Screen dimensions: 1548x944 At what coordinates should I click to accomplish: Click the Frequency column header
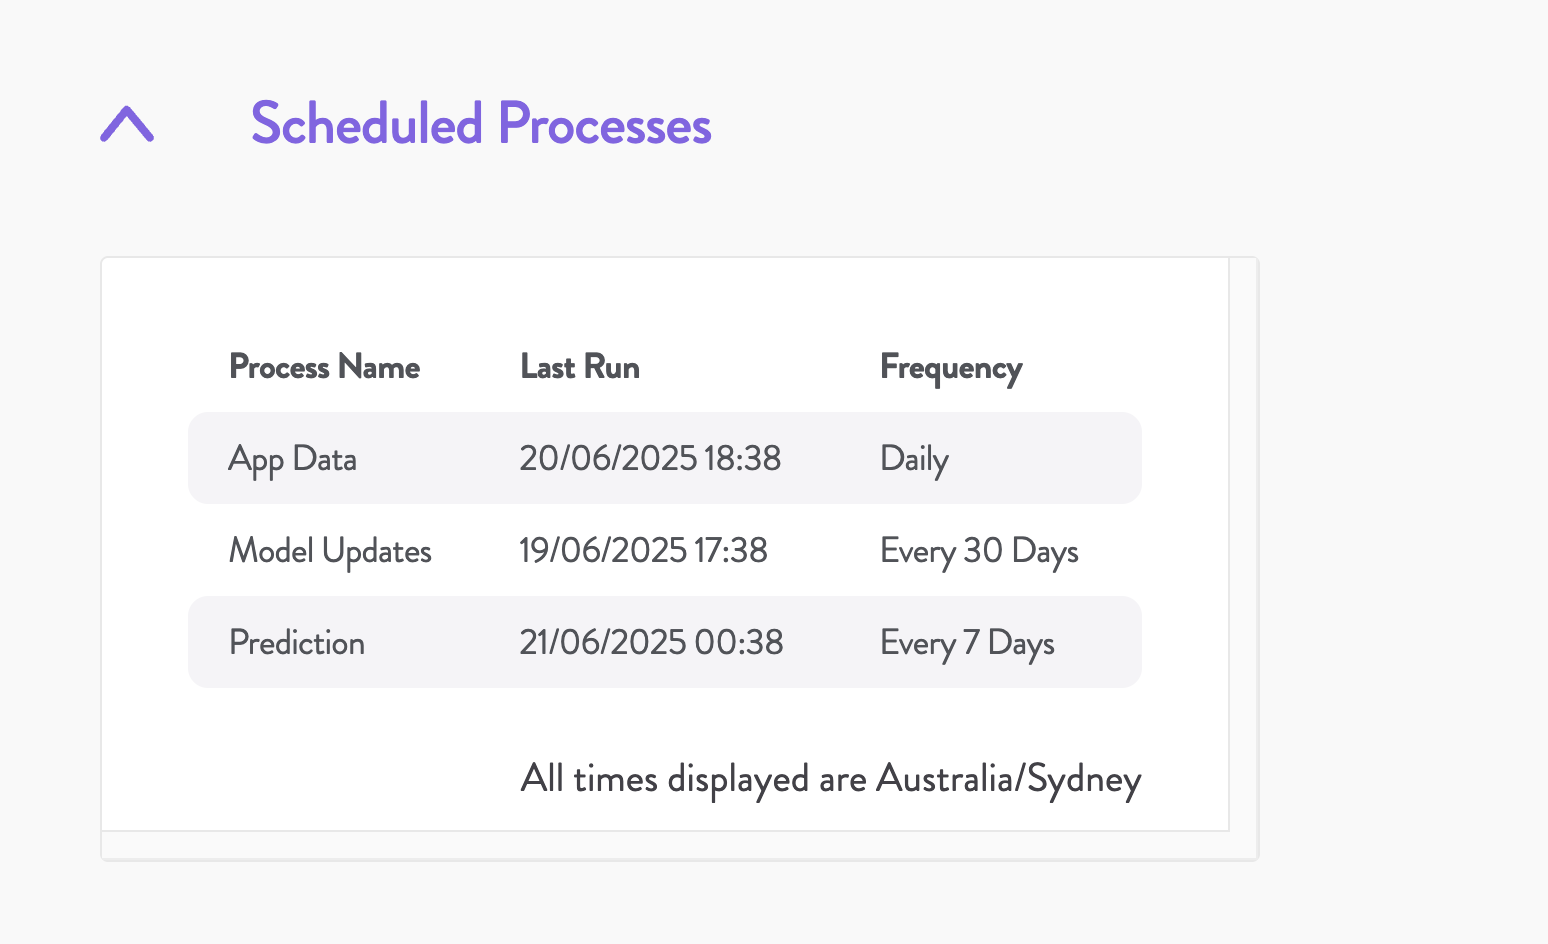tap(951, 368)
